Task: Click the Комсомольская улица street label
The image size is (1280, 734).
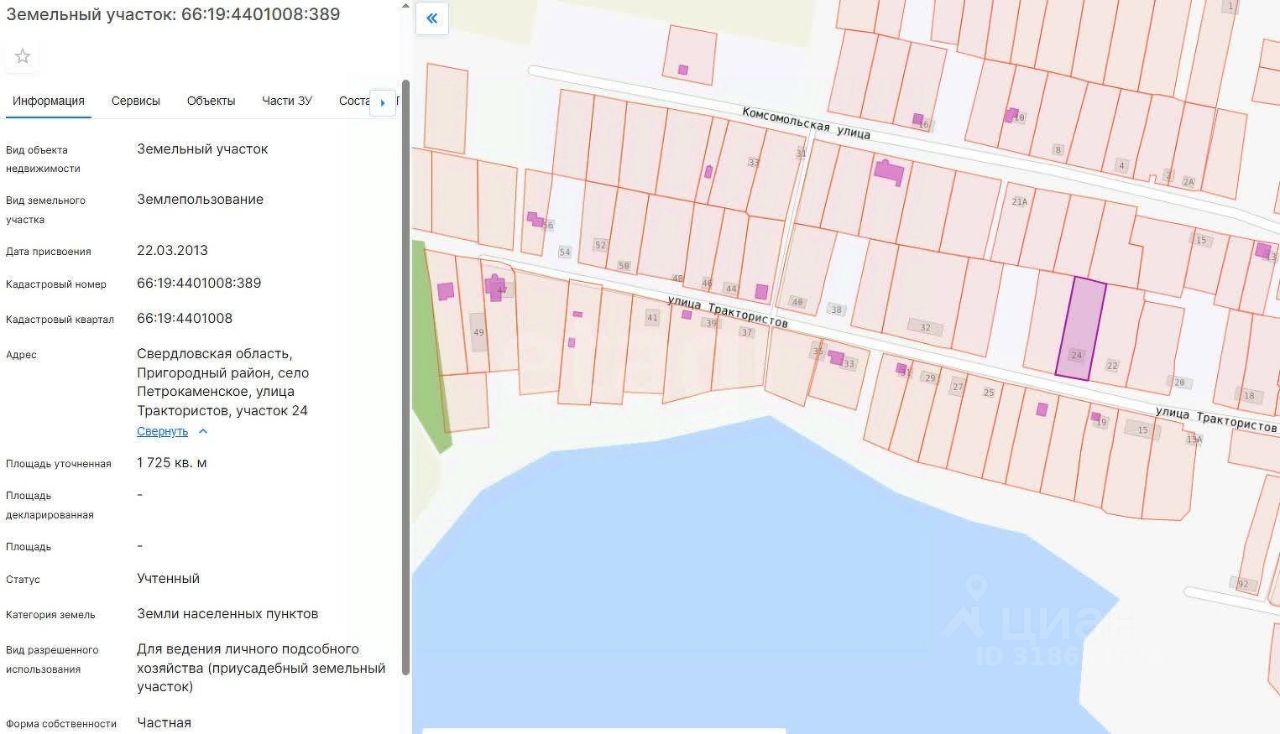Action: point(806,123)
